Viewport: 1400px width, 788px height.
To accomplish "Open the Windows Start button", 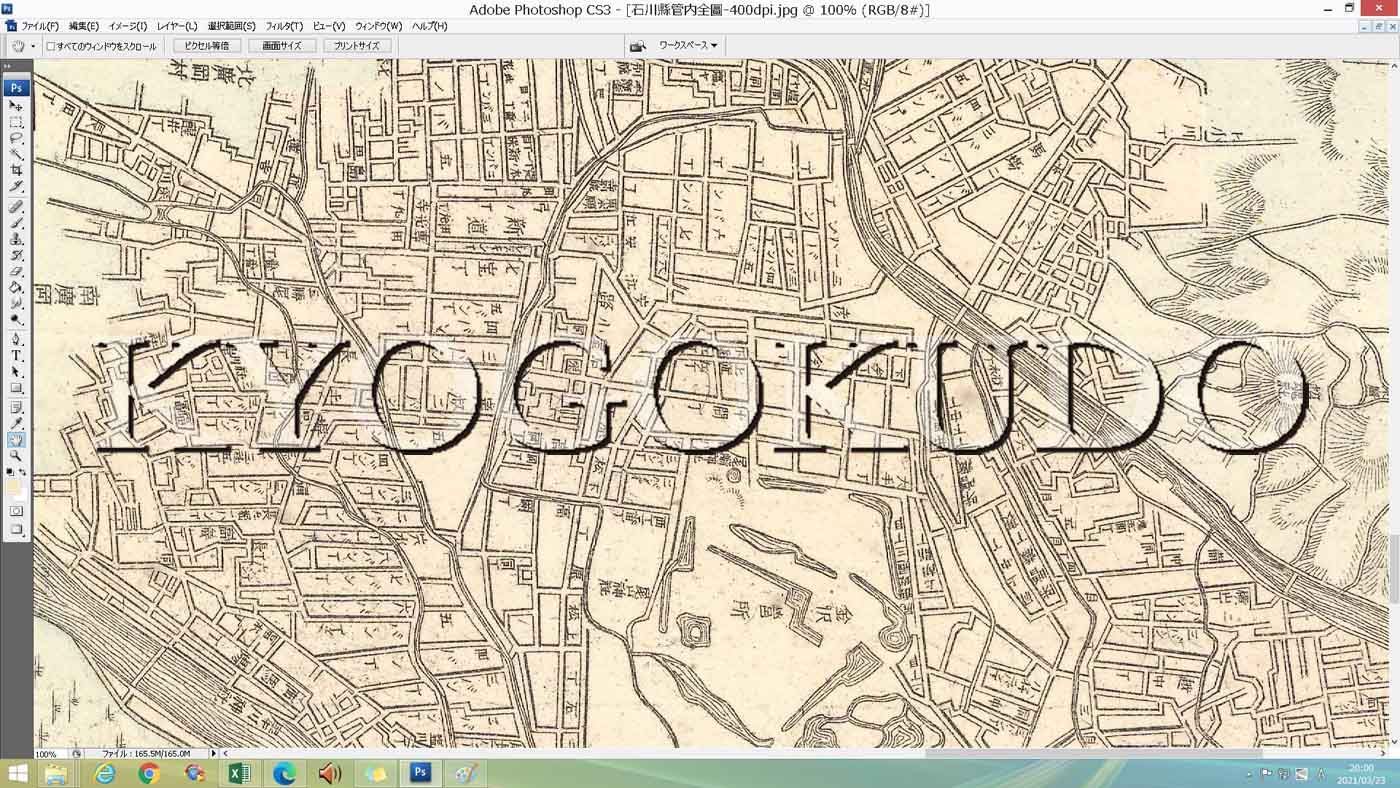I will (17, 774).
